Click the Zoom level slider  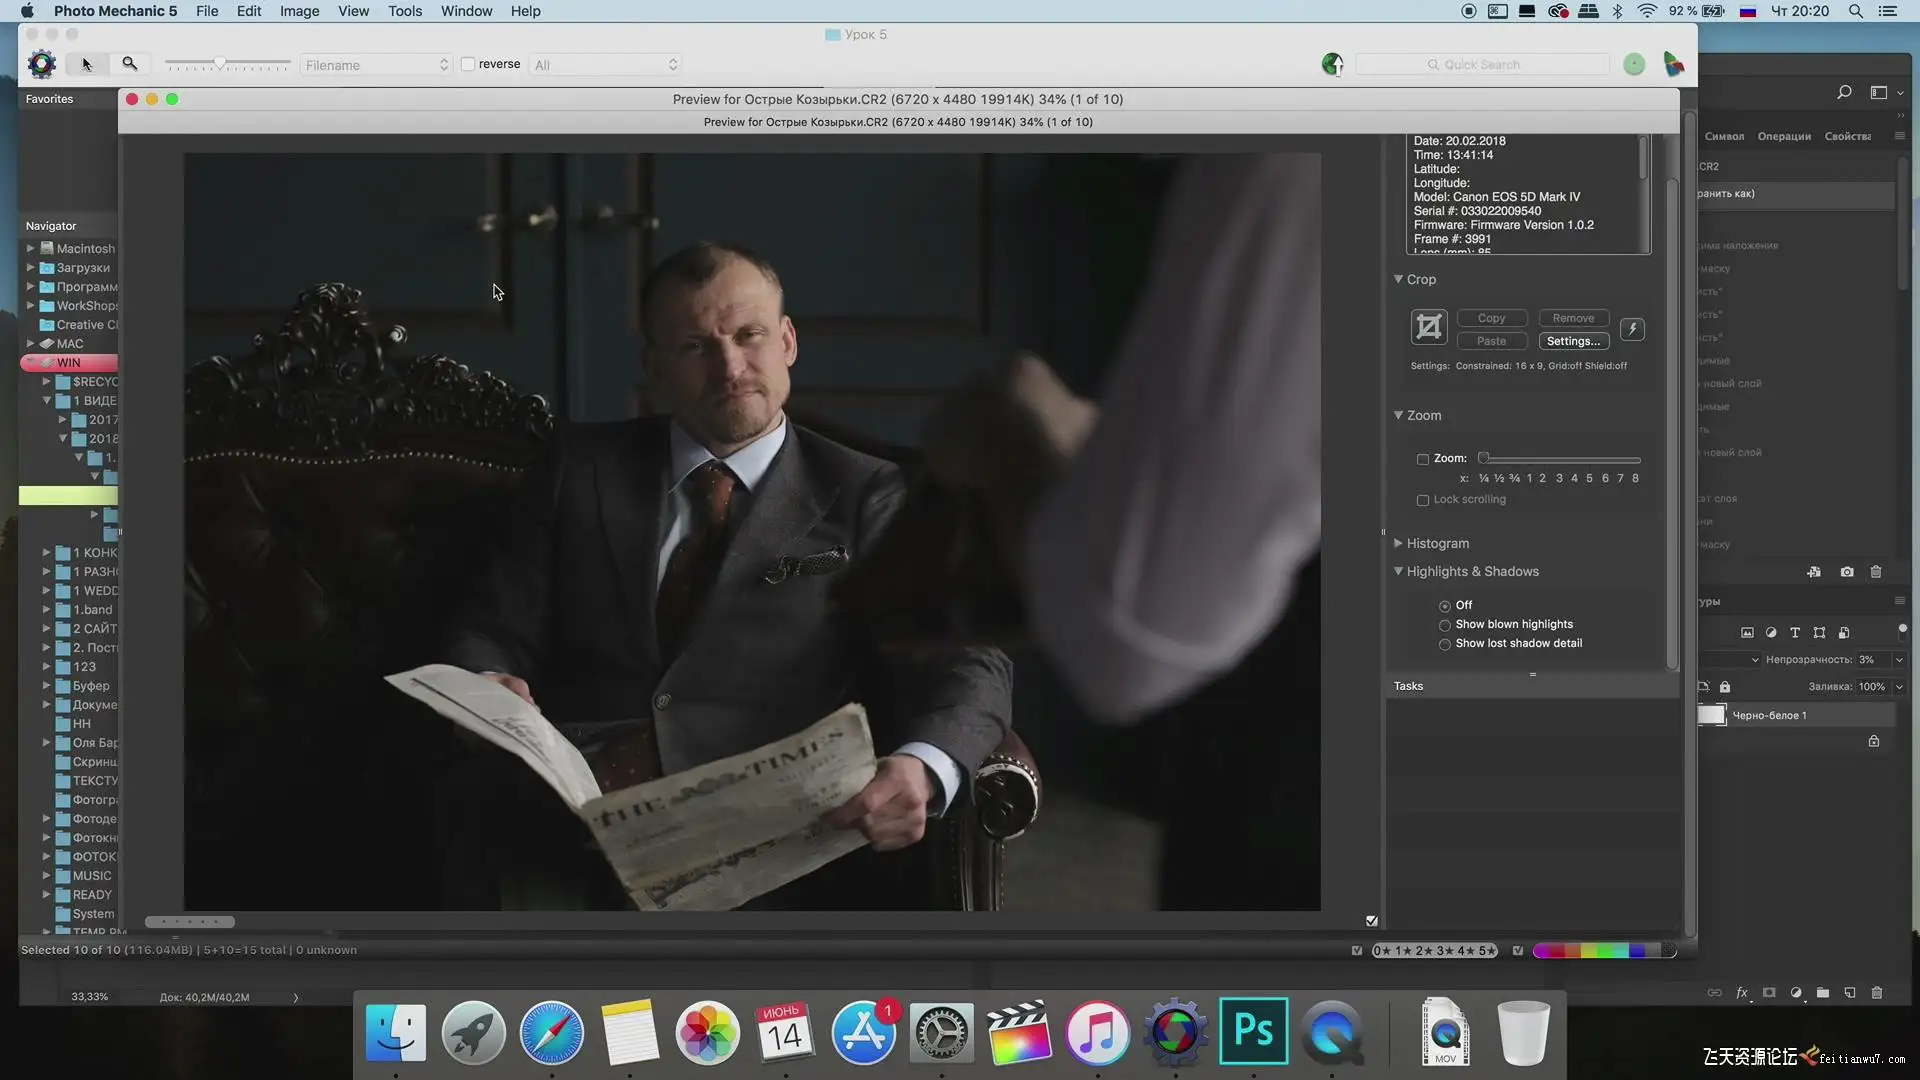[x=1560, y=459]
